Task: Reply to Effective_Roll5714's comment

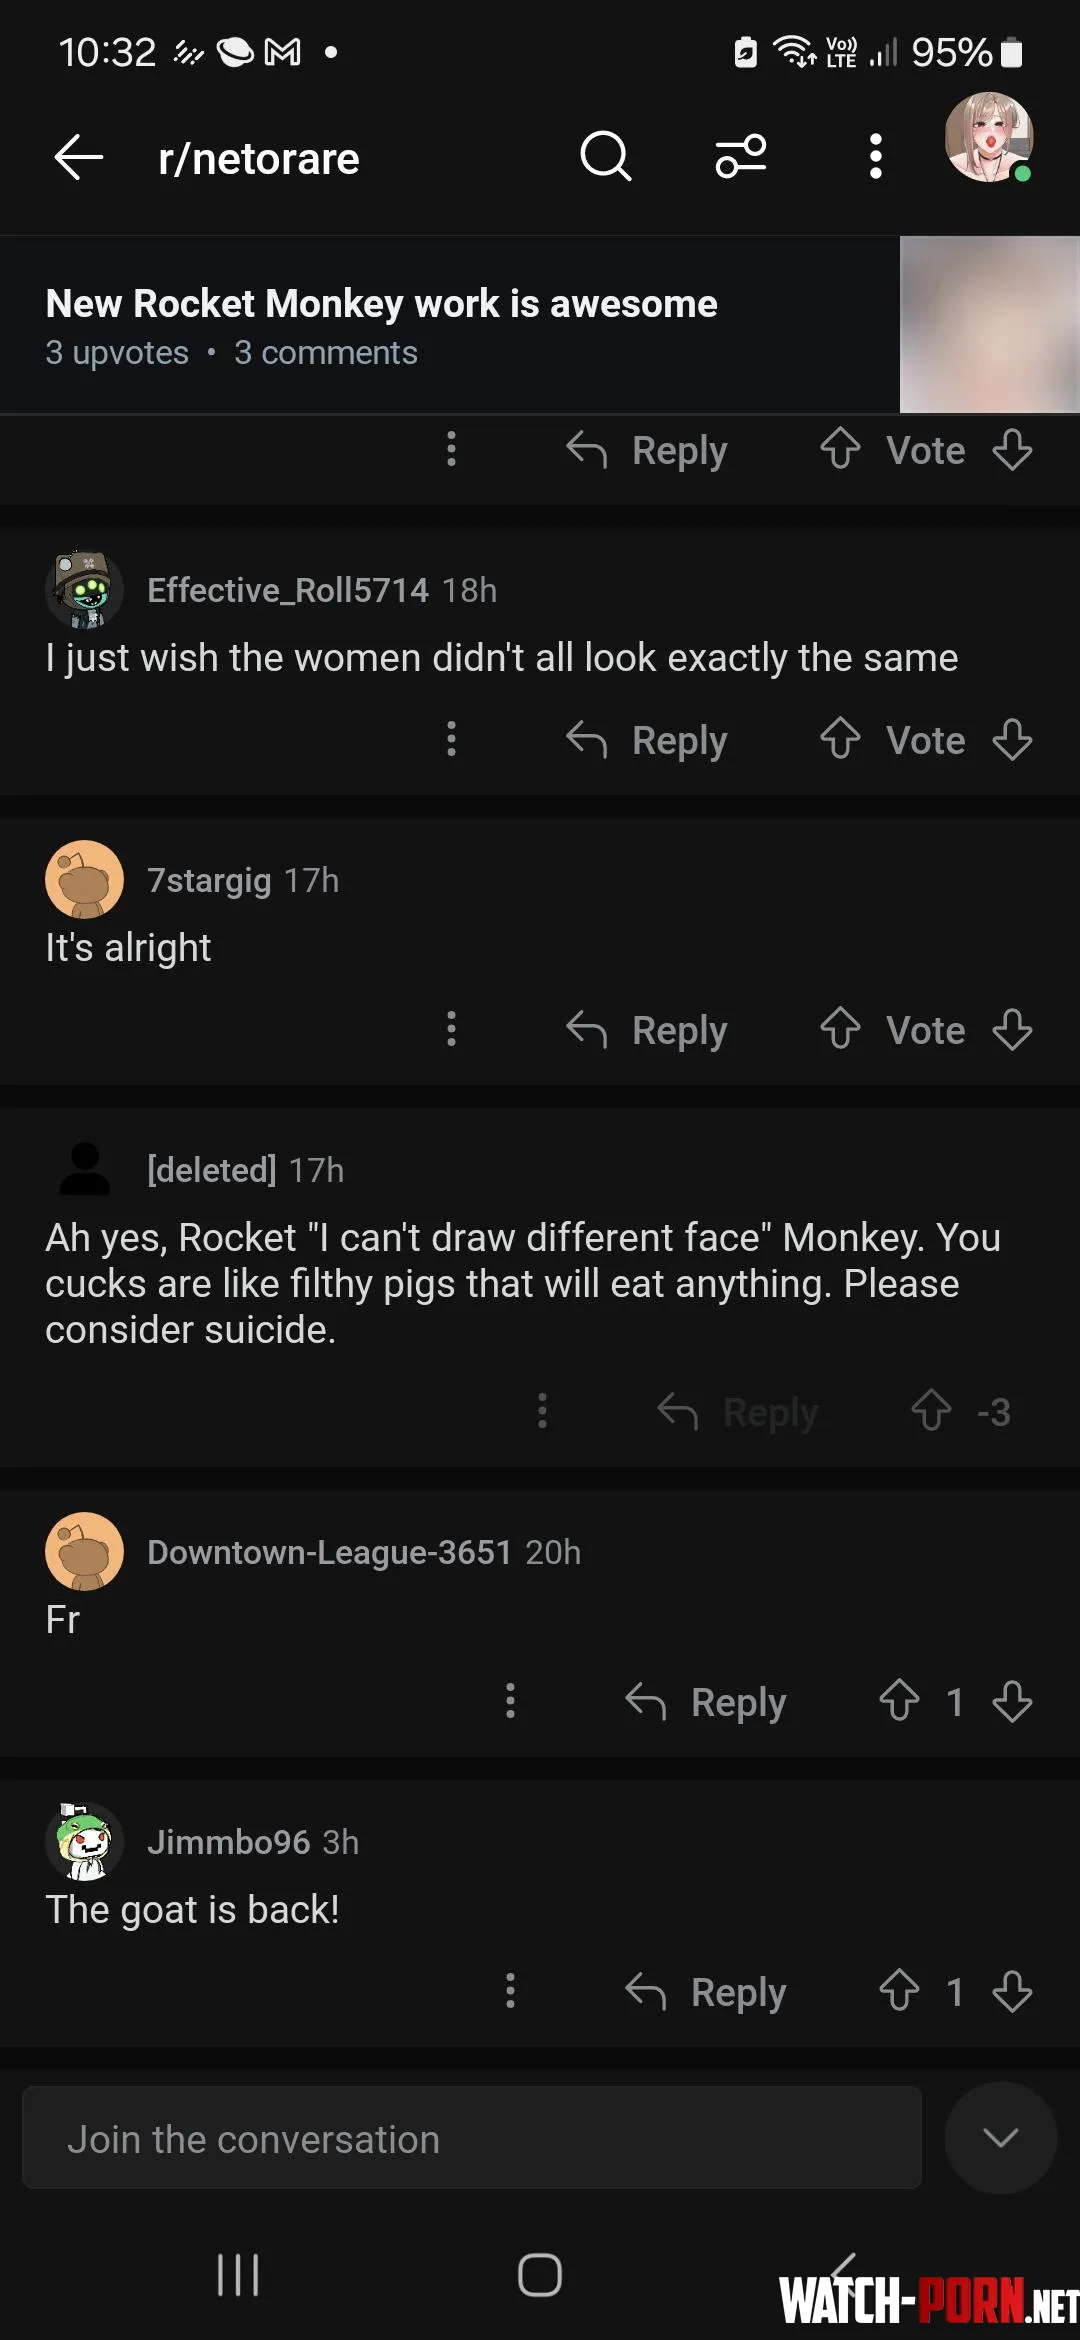Action: click(648, 740)
